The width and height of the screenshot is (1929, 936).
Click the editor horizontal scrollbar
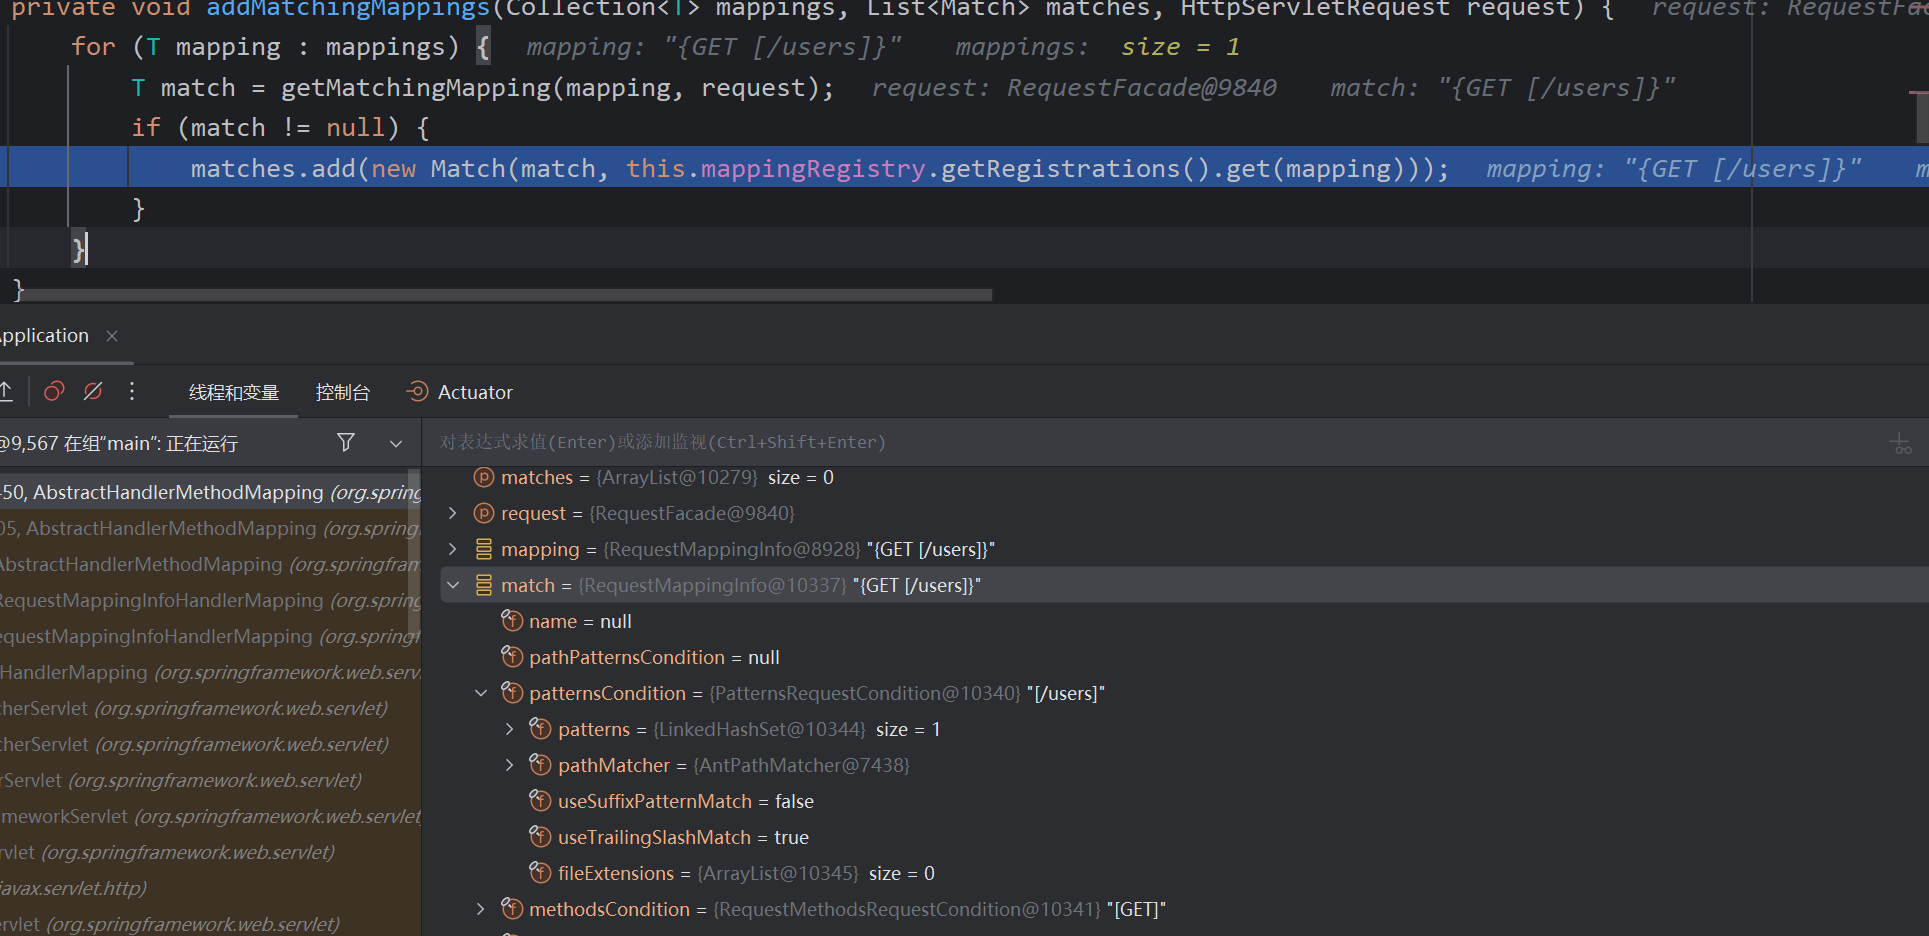click(505, 295)
